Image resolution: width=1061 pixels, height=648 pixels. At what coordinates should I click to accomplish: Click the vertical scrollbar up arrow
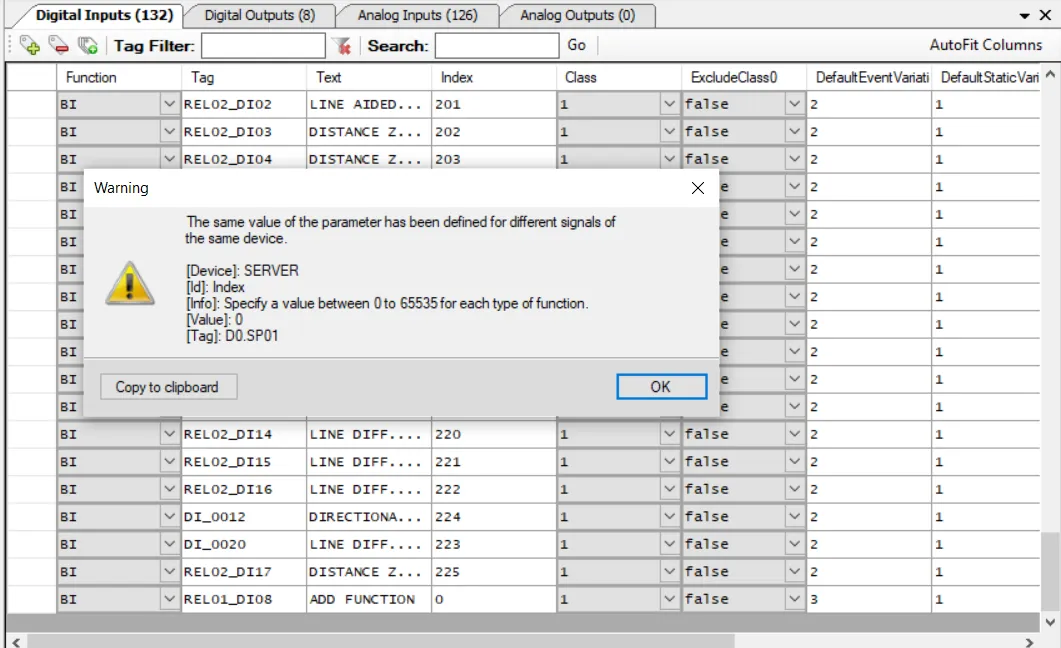(1050, 74)
